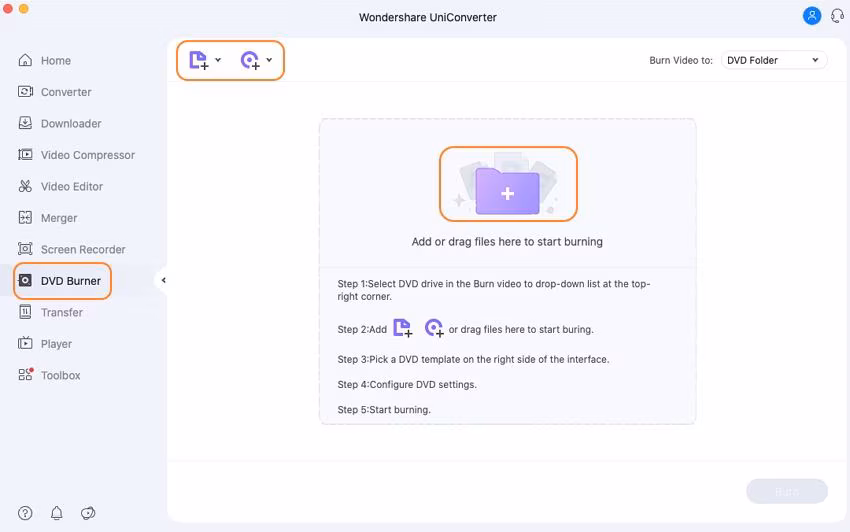Click the Wondershare UniConverter window title

[x=428, y=17]
